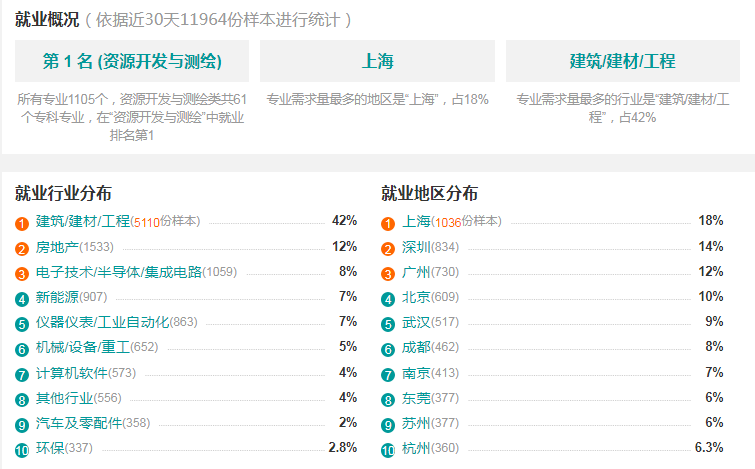Click the 2.8% value for 环保
The height and width of the screenshot is (469, 755).
click(x=342, y=448)
